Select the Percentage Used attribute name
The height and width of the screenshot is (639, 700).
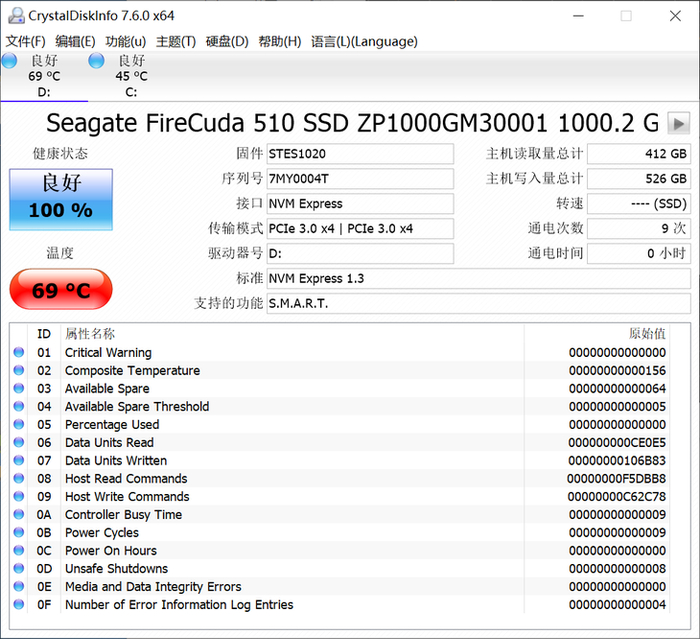point(112,425)
